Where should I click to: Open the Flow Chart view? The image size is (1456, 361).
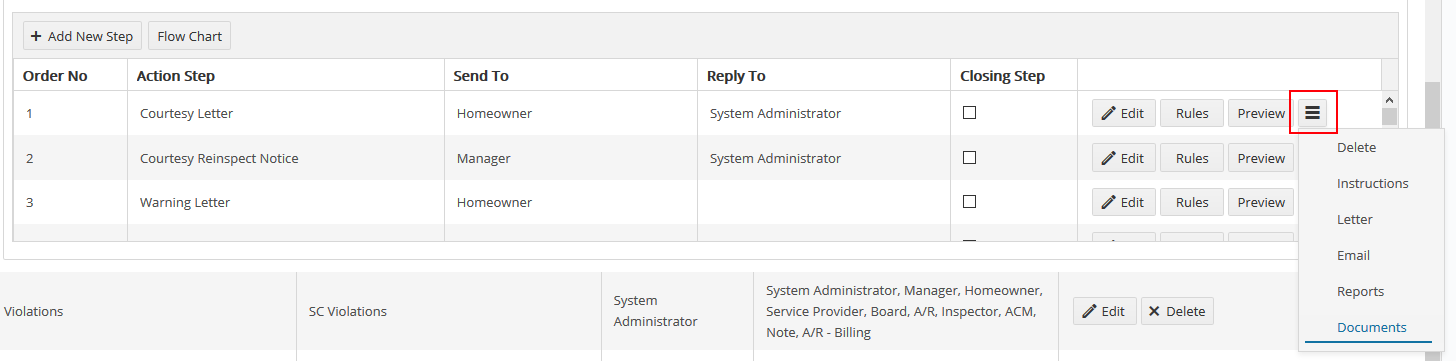(x=190, y=36)
